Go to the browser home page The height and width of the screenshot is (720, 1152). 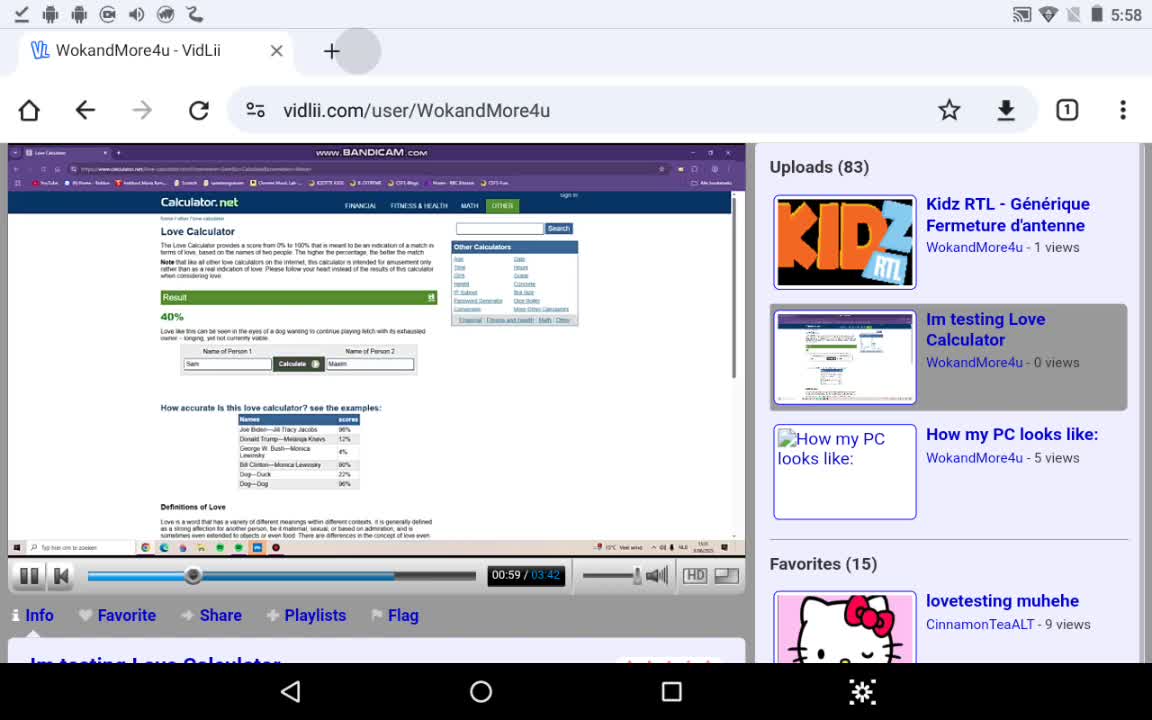pyautogui.click(x=29, y=110)
